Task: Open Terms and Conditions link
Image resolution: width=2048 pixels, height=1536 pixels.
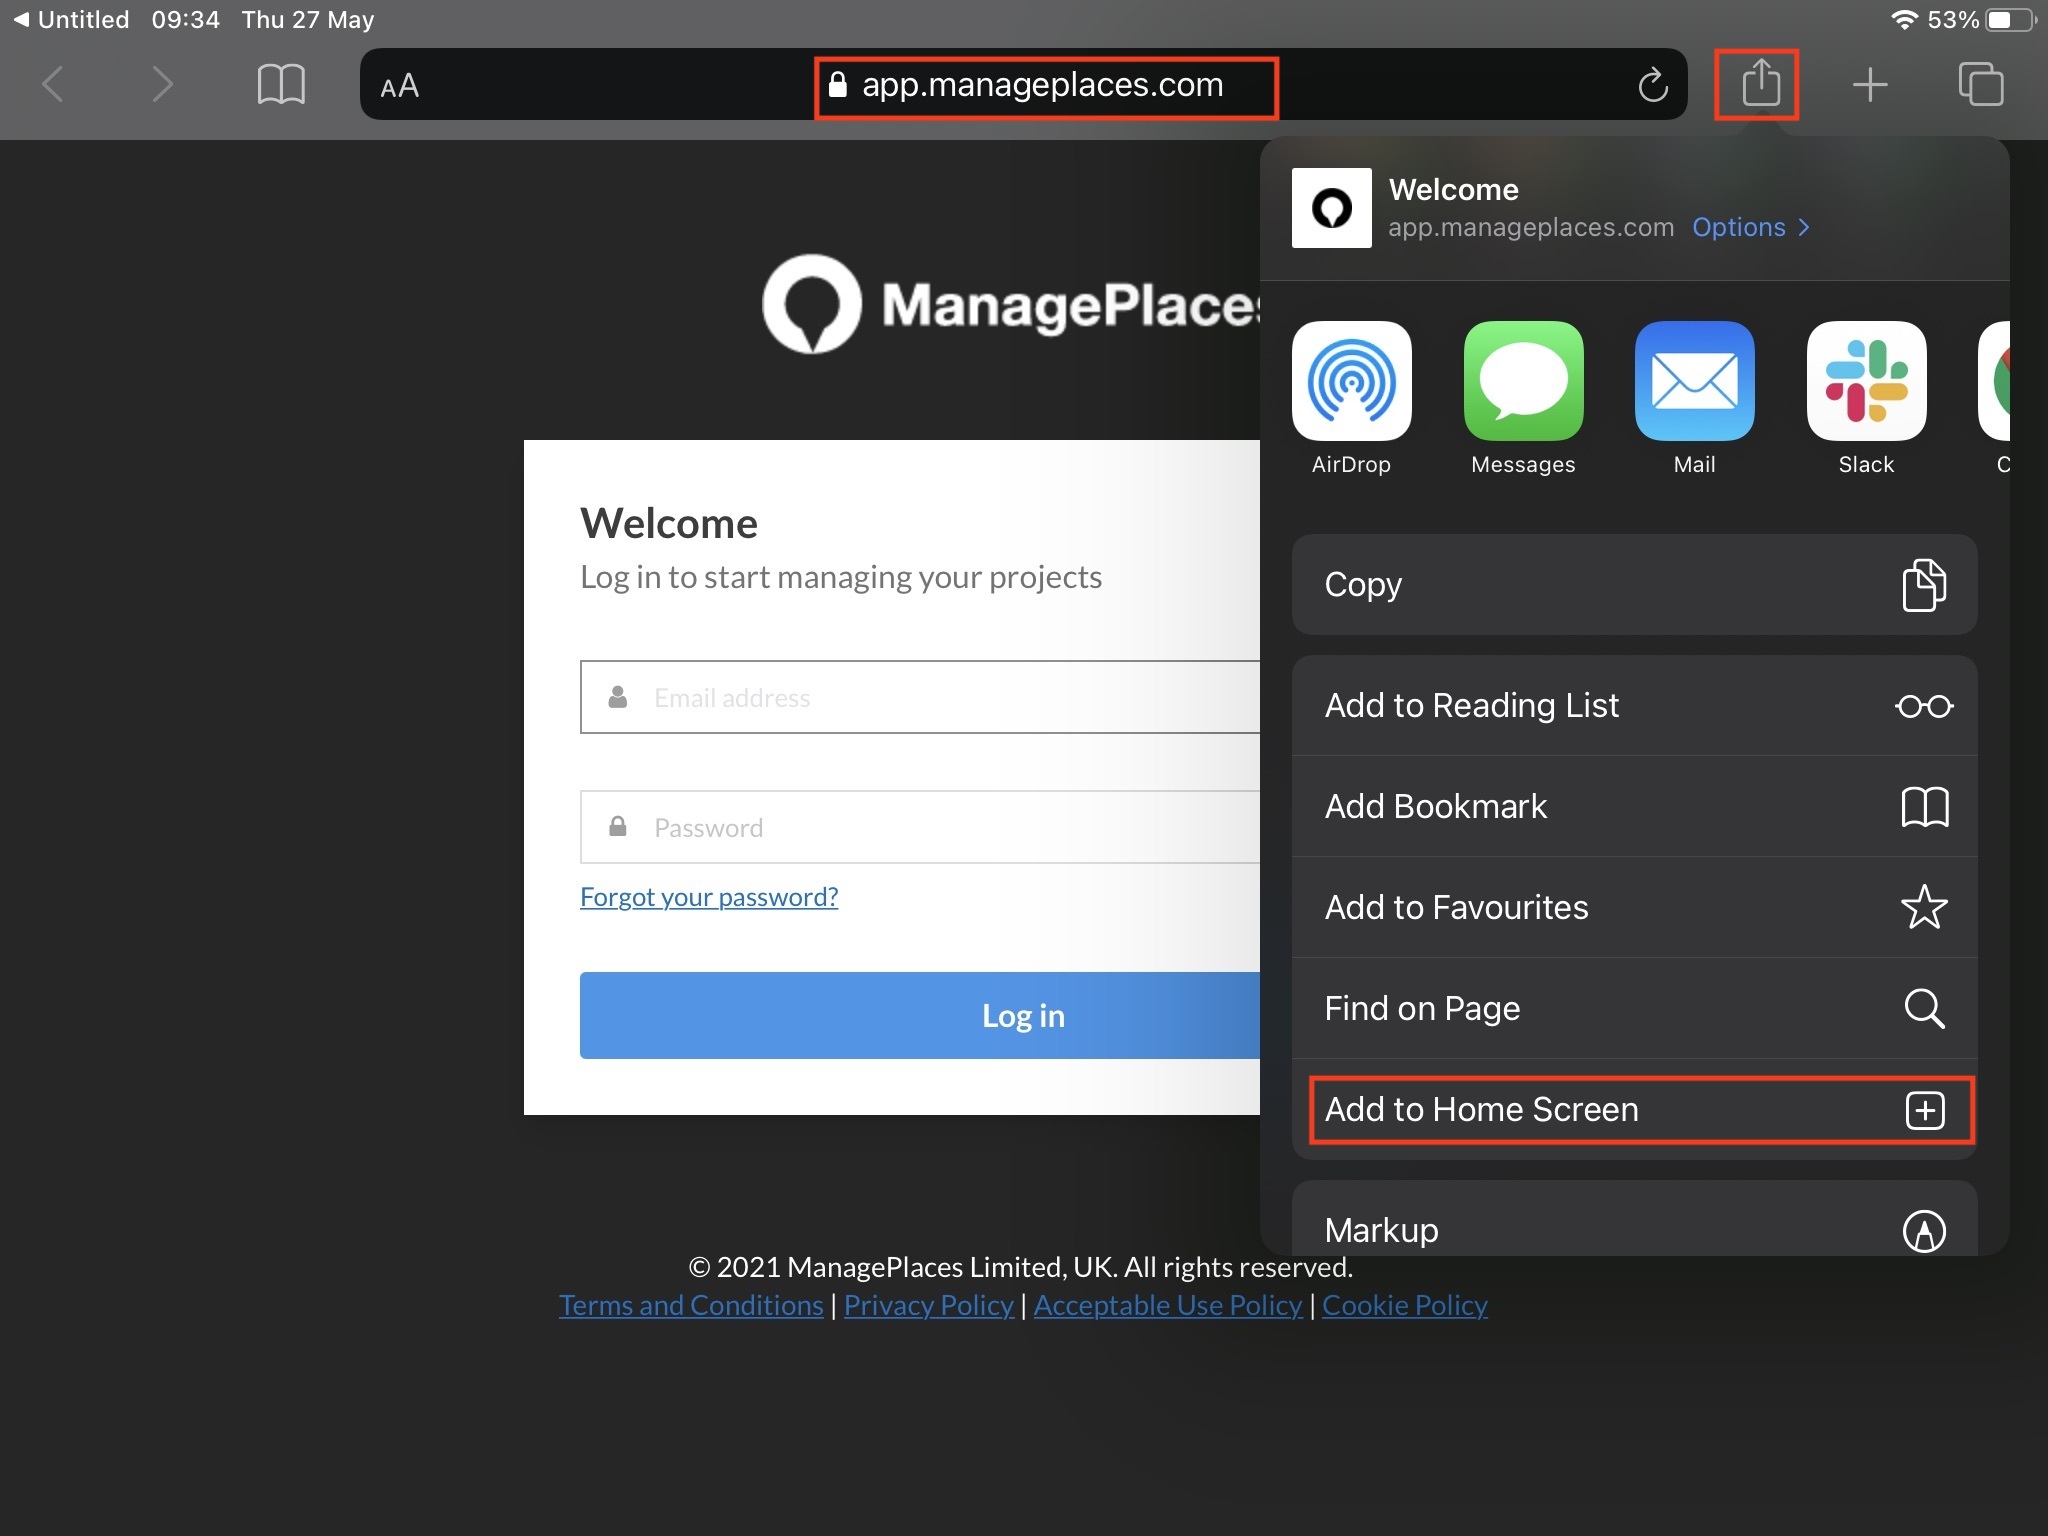Action: tap(691, 1305)
